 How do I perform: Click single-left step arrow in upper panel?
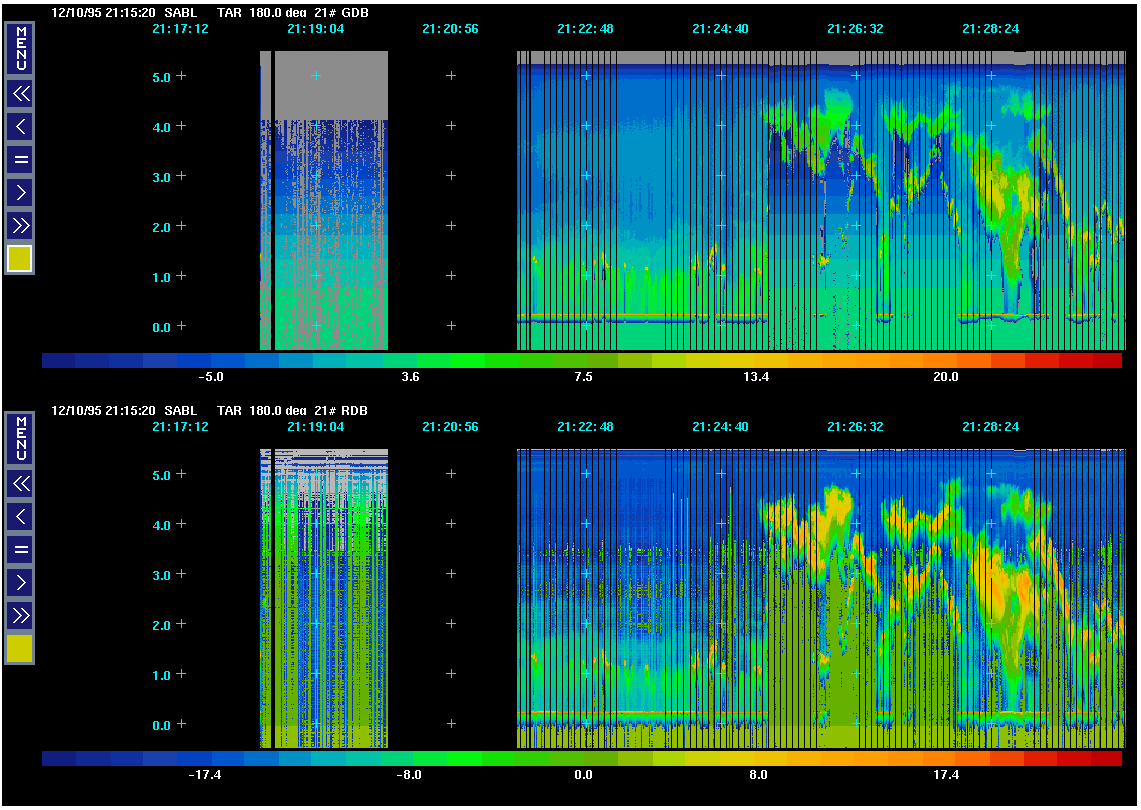(20, 126)
